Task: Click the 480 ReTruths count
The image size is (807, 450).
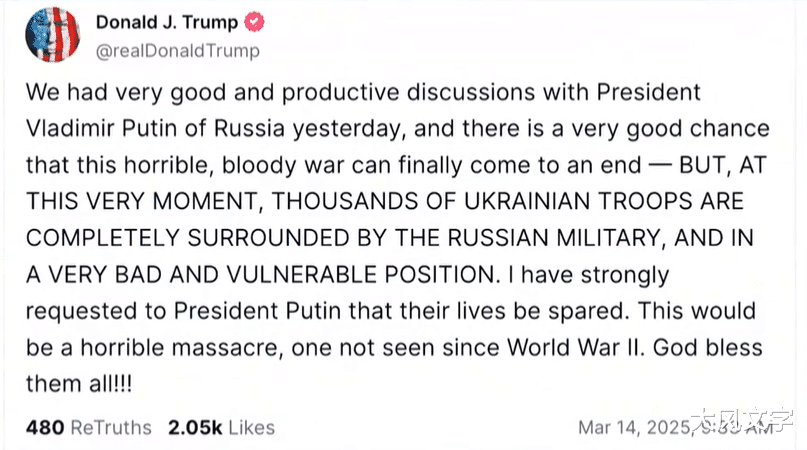Action: pos(88,427)
